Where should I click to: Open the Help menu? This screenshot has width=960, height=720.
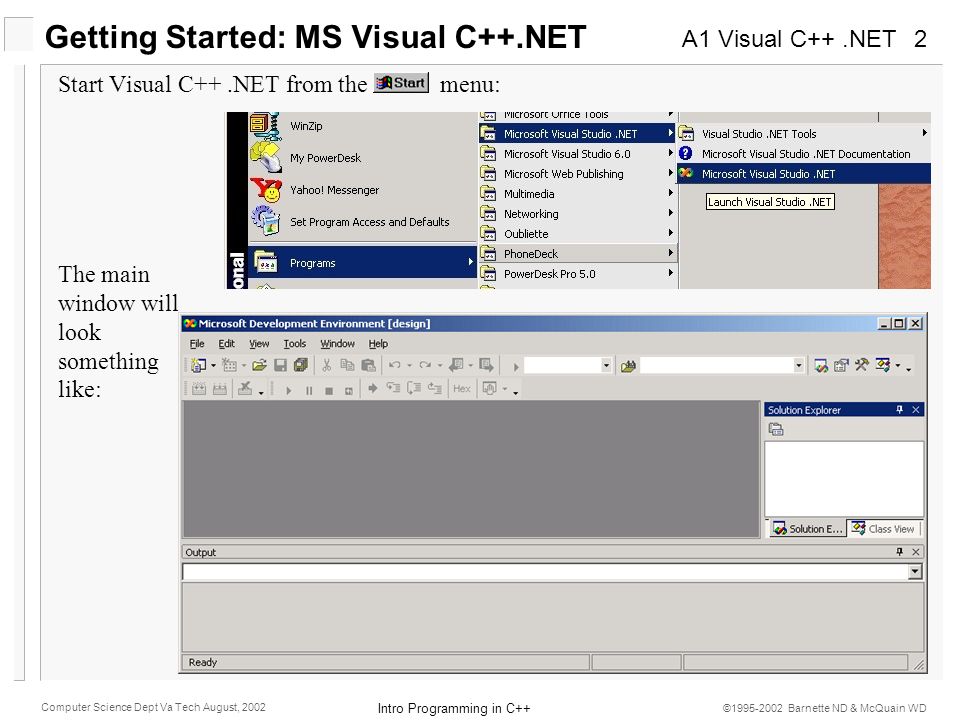[x=378, y=344]
